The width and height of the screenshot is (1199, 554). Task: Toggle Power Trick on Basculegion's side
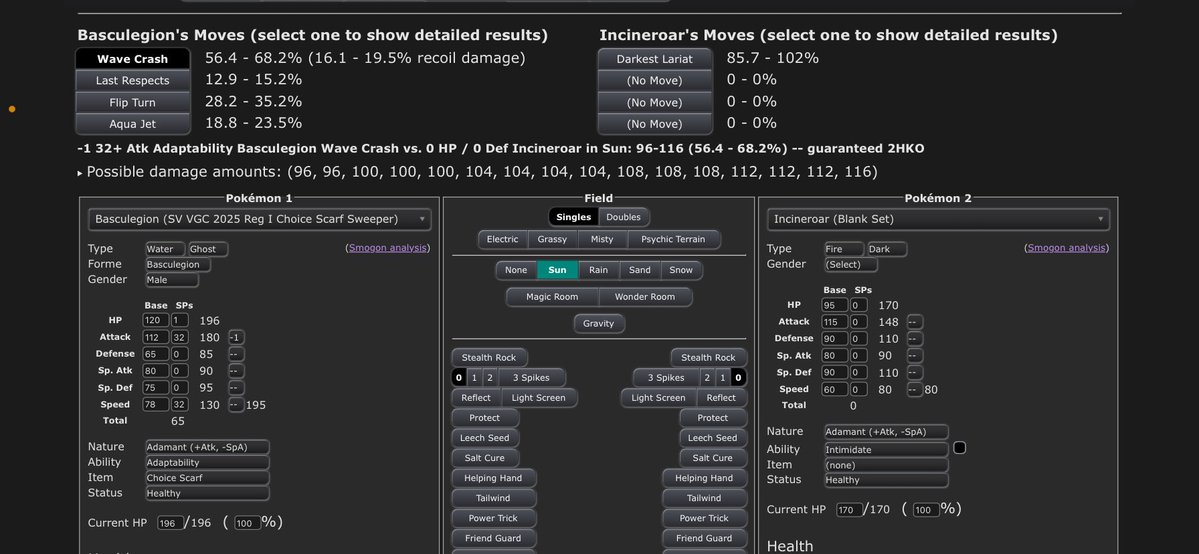[x=494, y=518]
